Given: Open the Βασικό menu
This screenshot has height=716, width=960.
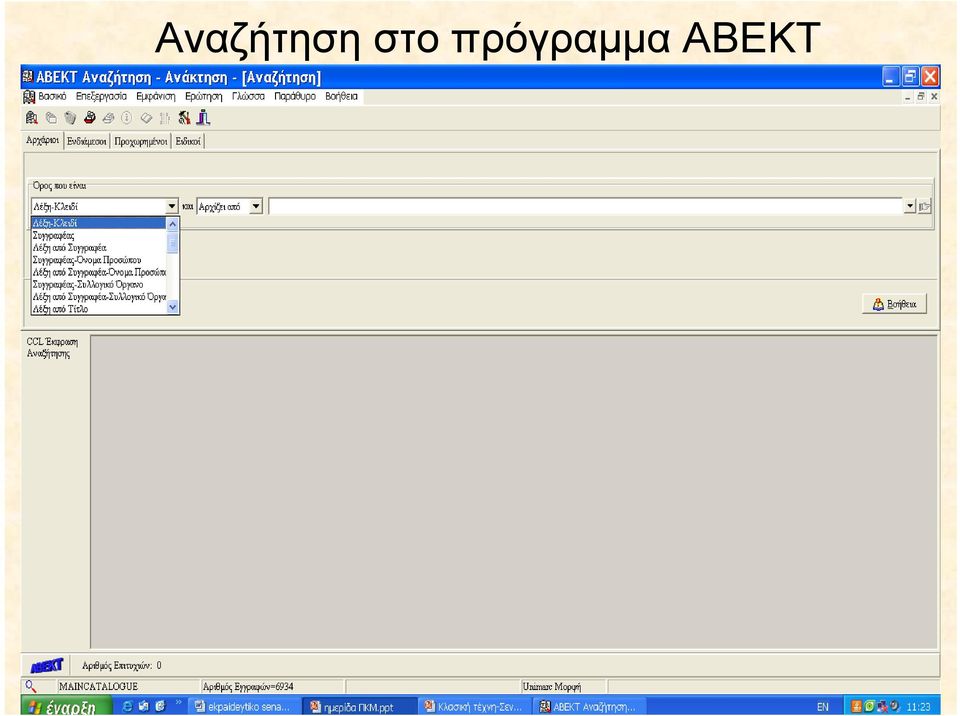Looking at the screenshot, I should click(52, 97).
